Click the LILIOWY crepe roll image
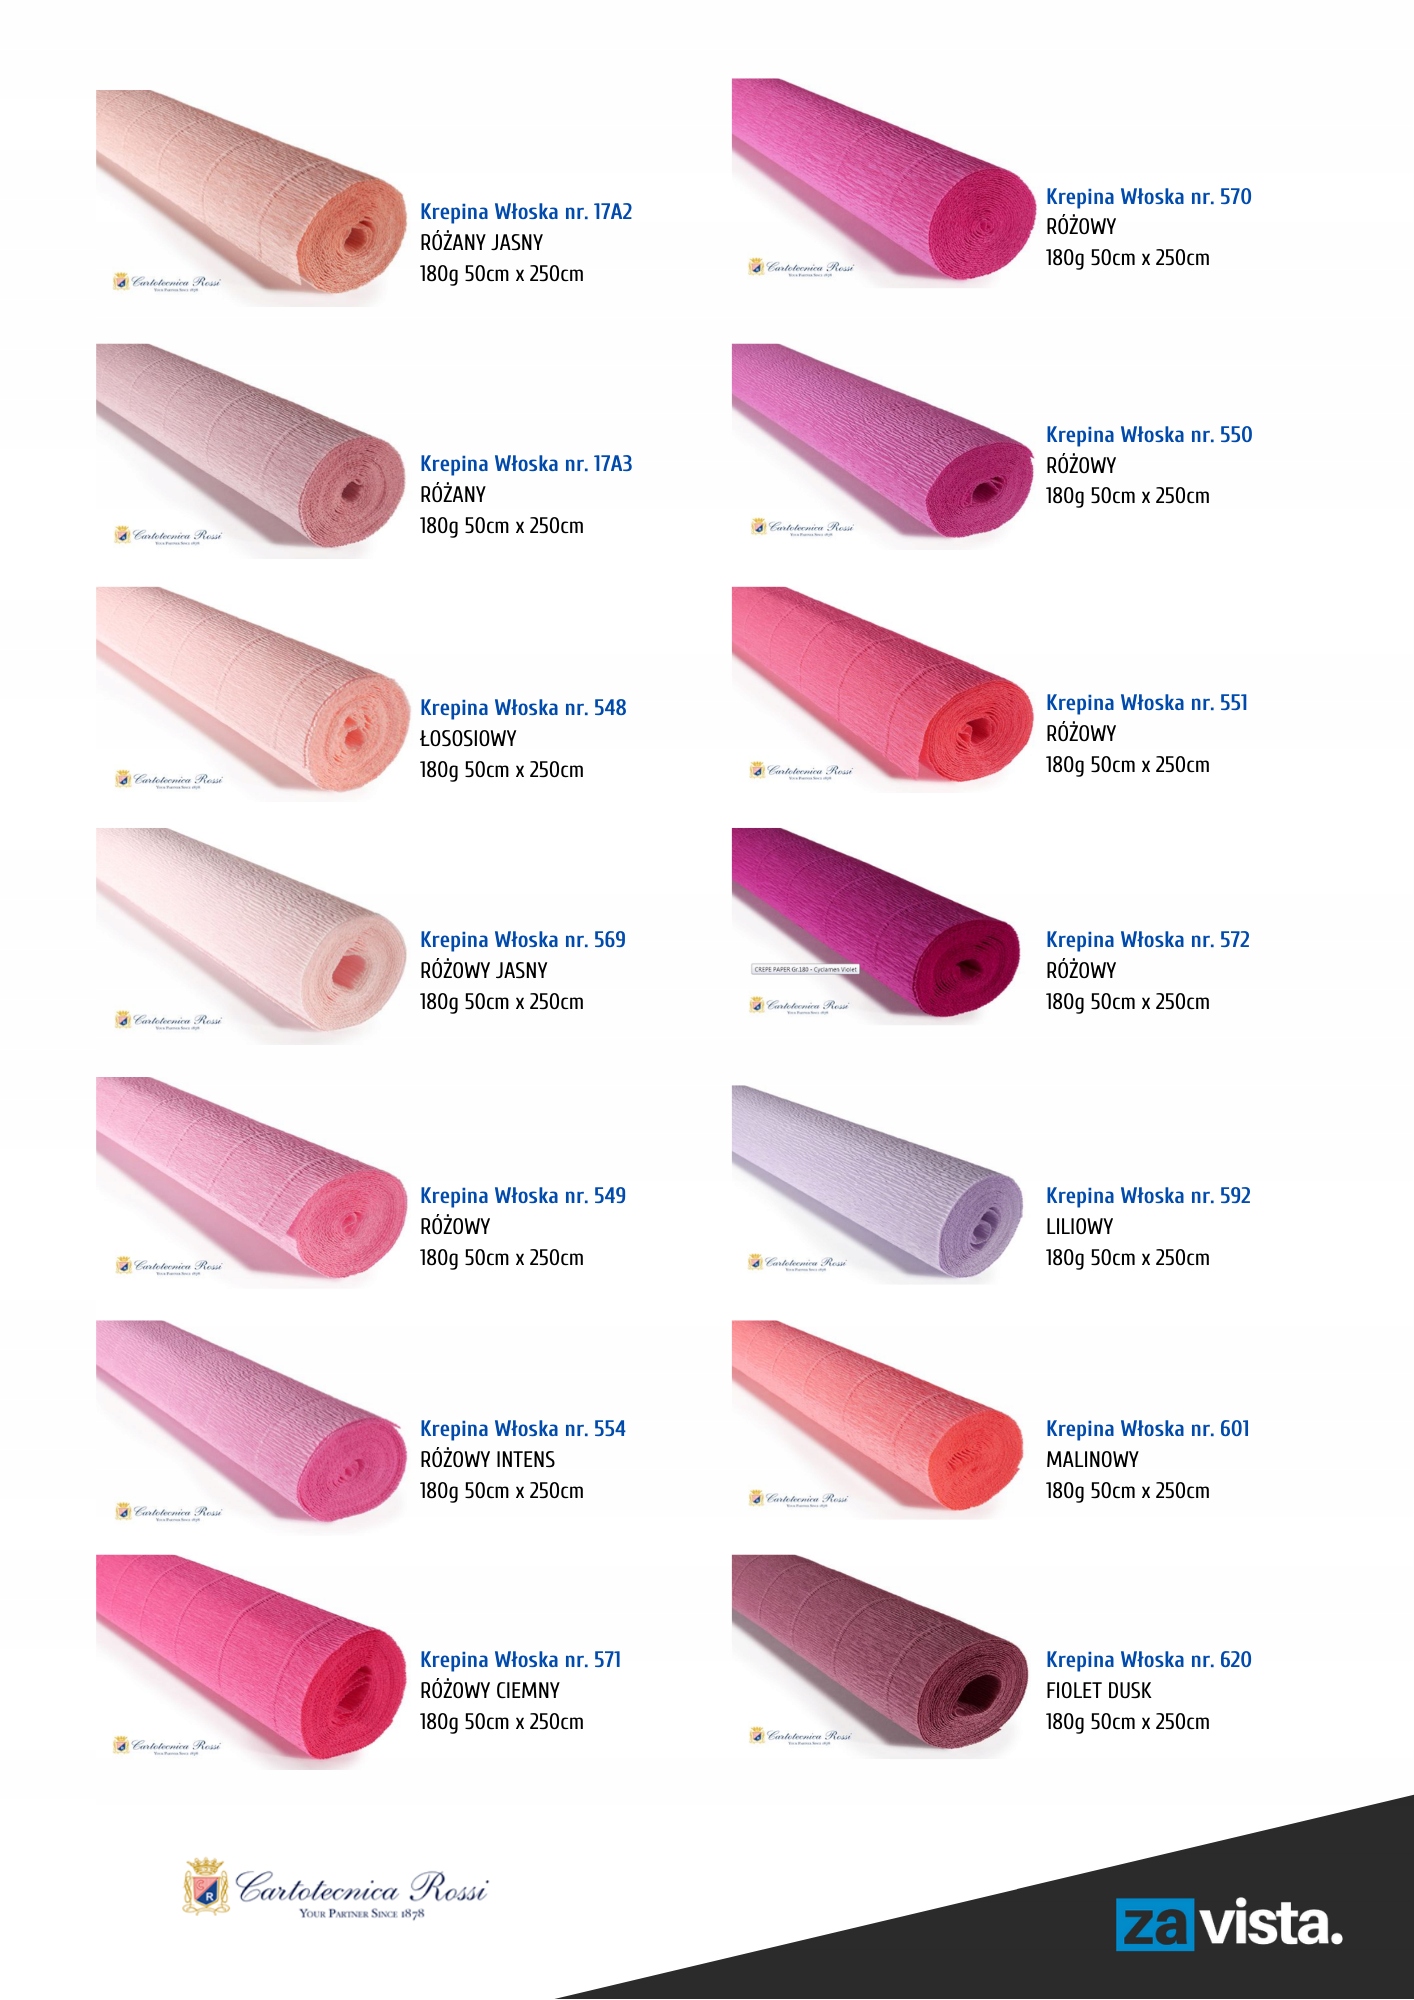The image size is (1414, 2000). pos(879,1184)
